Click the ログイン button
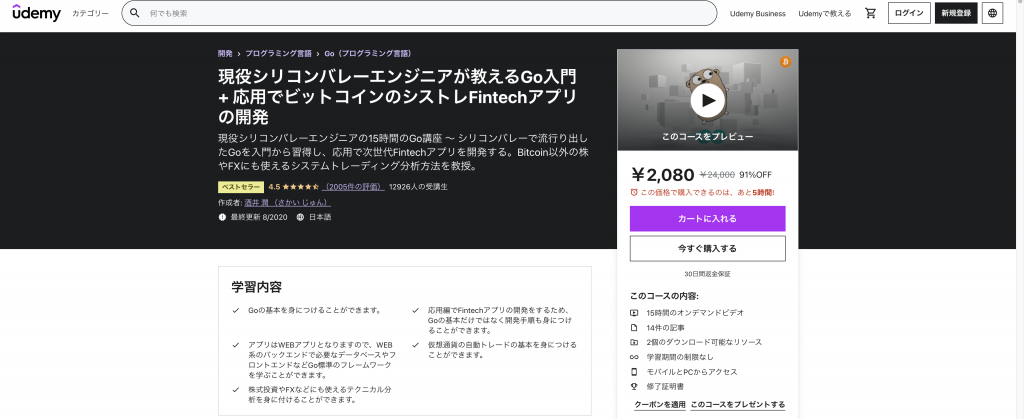1024x419 pixels. pyautogui.click(x=909, y=13)
